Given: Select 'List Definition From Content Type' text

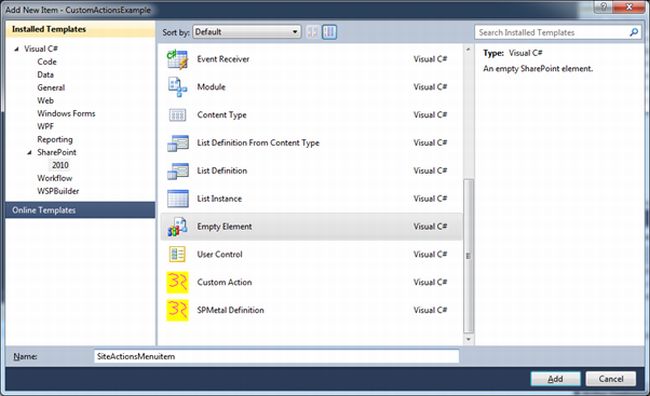Looking at the screenshot, I should coord(258,143).
